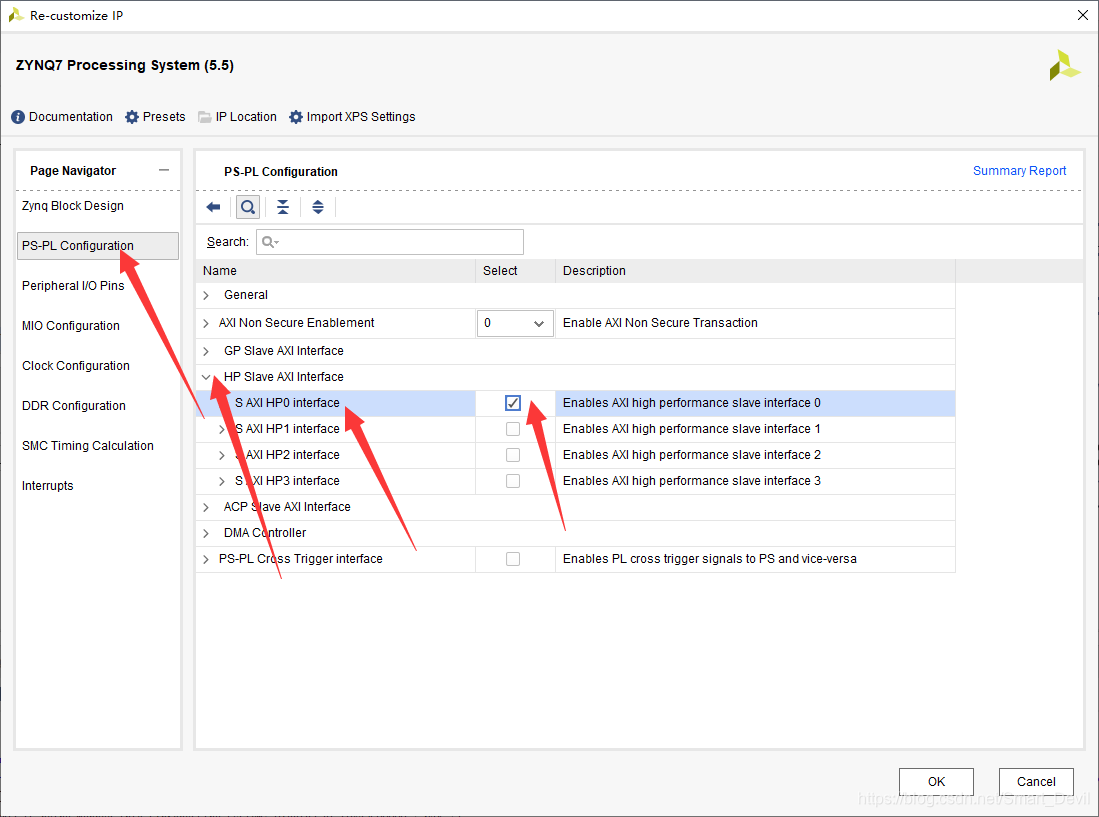This screenshot has height=817, width=1099.
Task: Open Documentation info icon
Action: pyautogui.click(x=18, y=117)
